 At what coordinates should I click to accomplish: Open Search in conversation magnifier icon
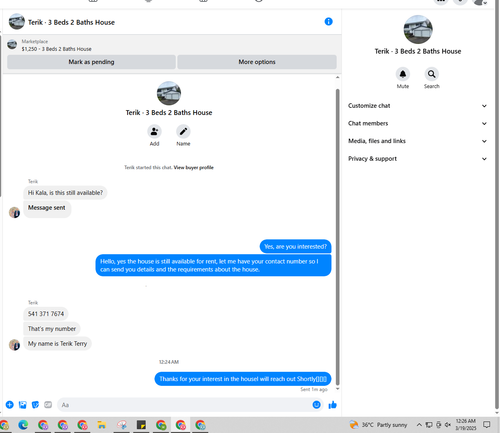coord(431,74)
